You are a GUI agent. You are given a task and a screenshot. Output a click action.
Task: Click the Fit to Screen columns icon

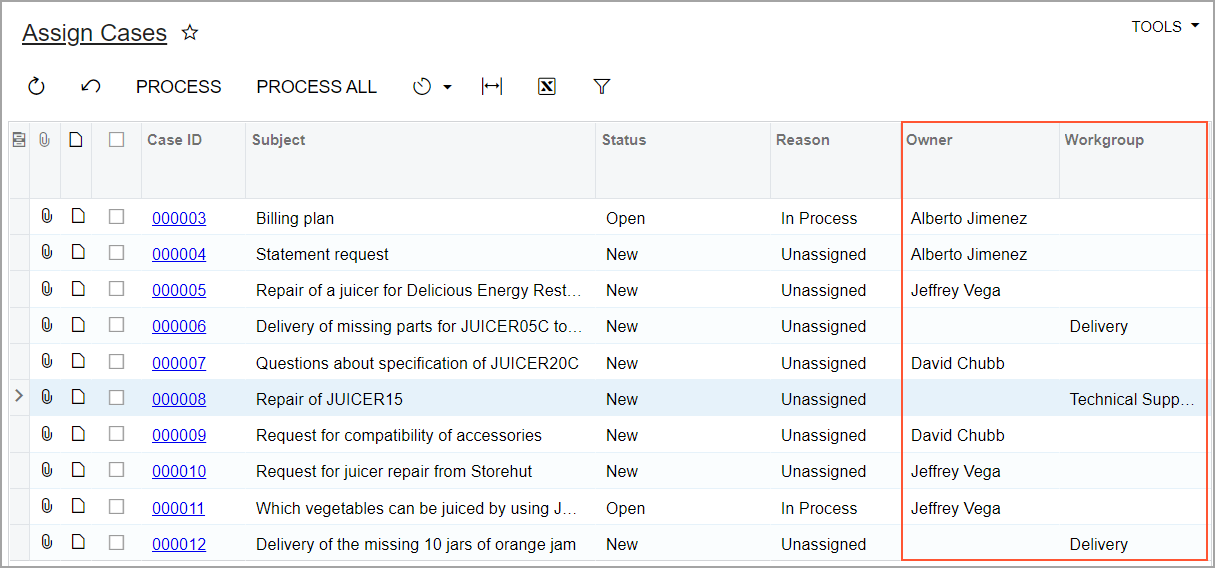(492, 87)
